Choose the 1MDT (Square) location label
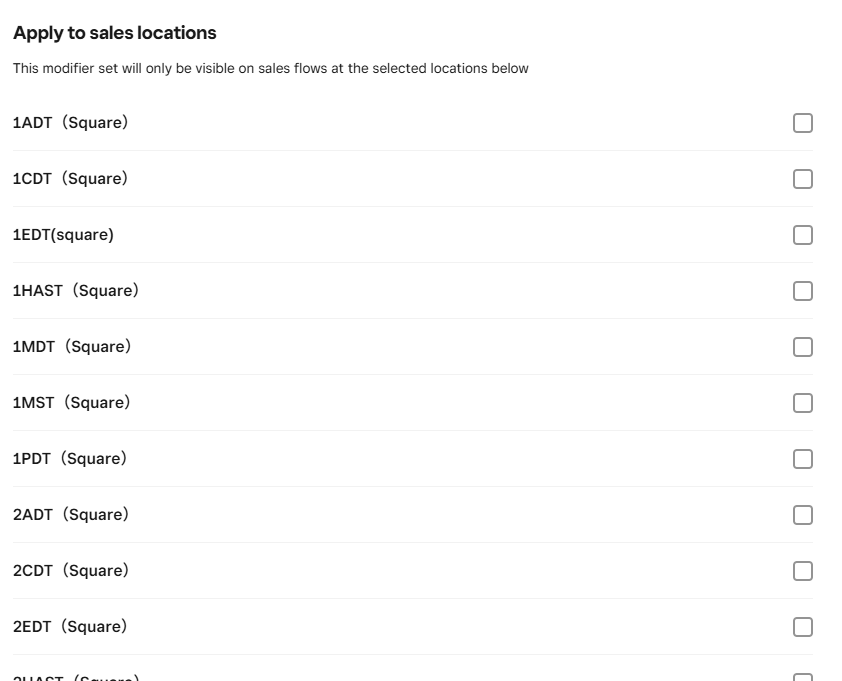842x681 pixels. point(71,347)
